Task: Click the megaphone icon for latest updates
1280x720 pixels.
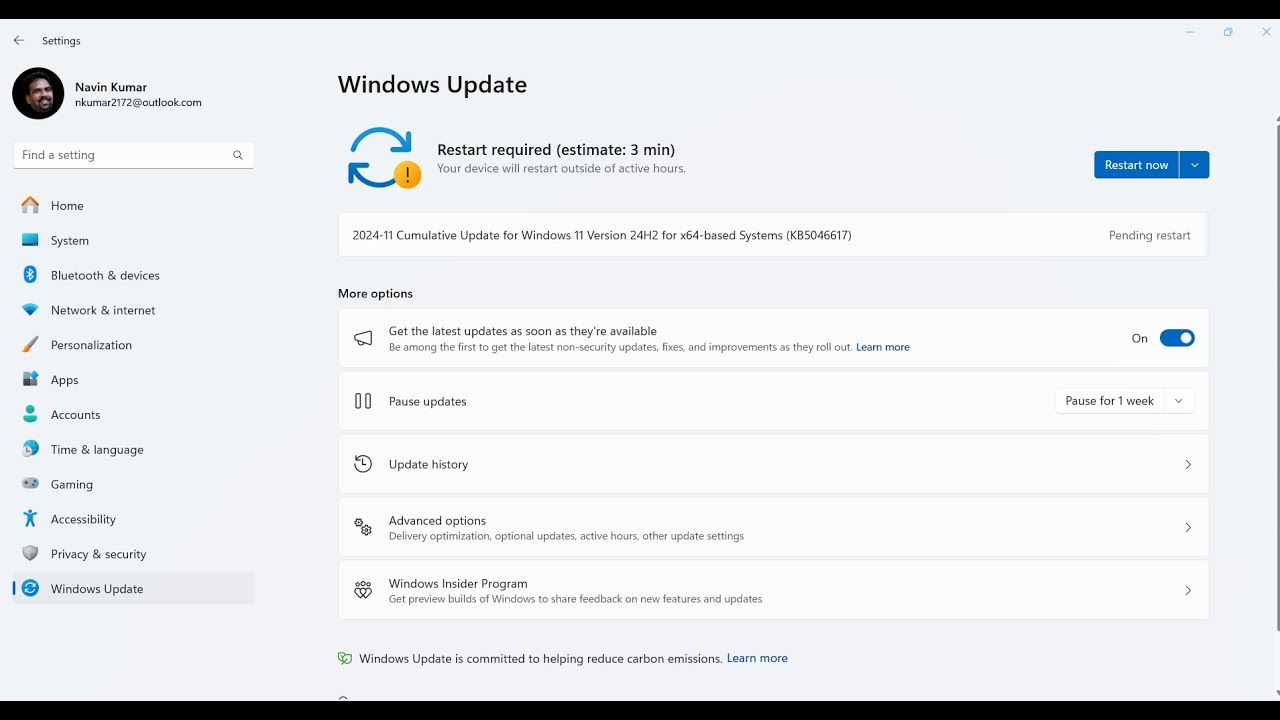Action: coord(363,338)
